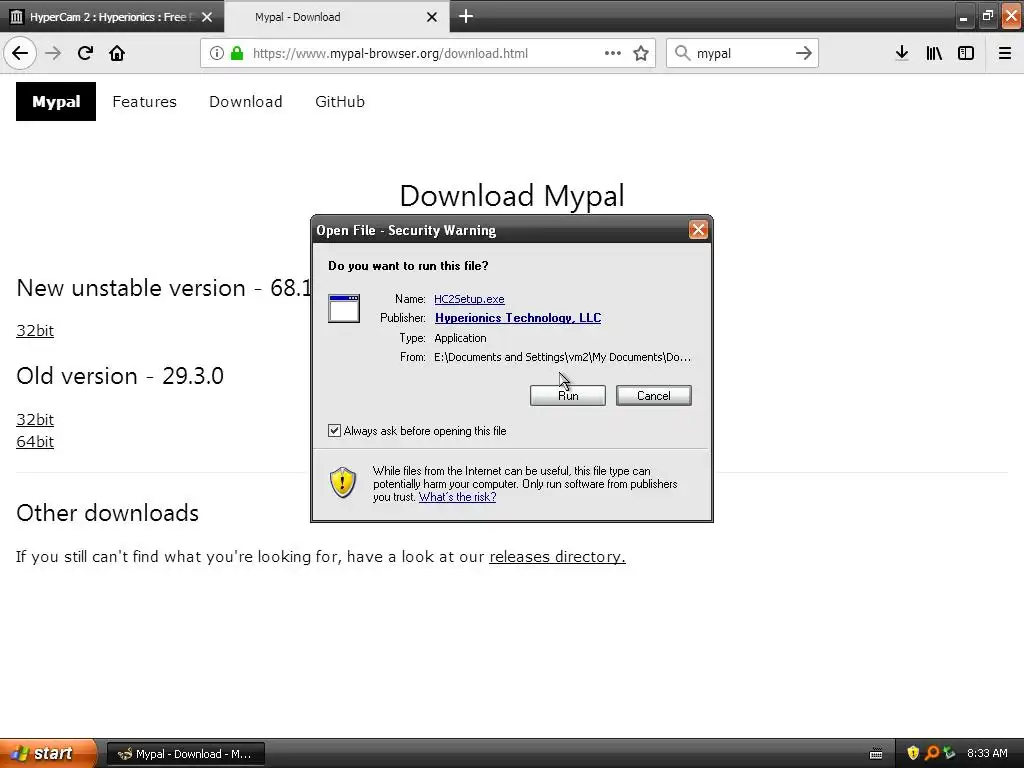Go back with the browser back arrow
Viewport: 1024px width, 768px height.
pyautogui.click(x=20, y=53)
